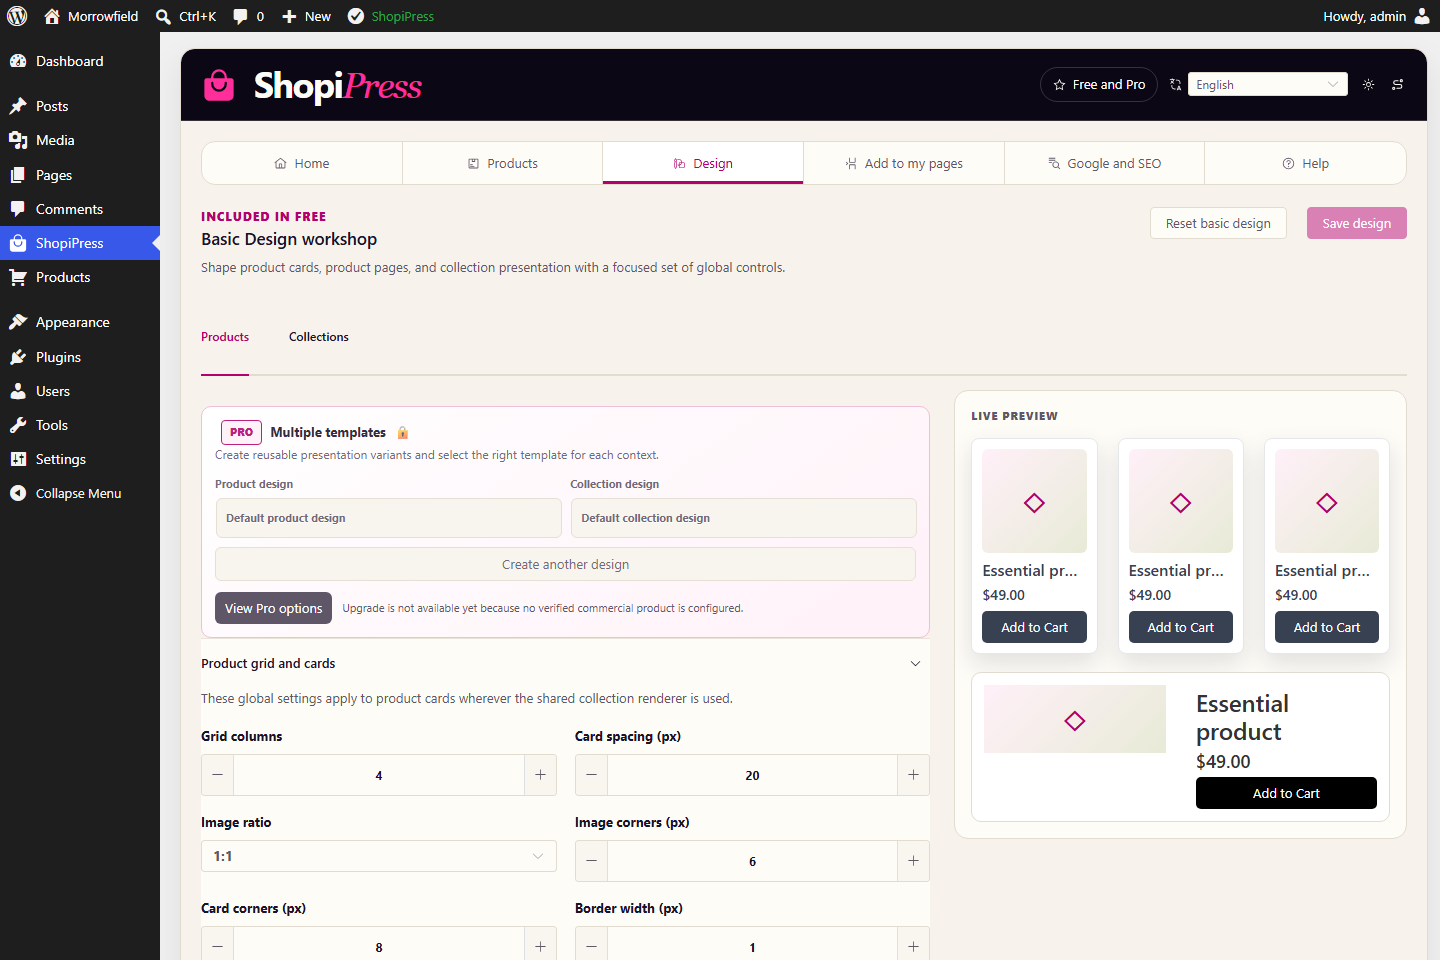Increase Border width value
Screen dimensions: 1440x960
[913, 946]
